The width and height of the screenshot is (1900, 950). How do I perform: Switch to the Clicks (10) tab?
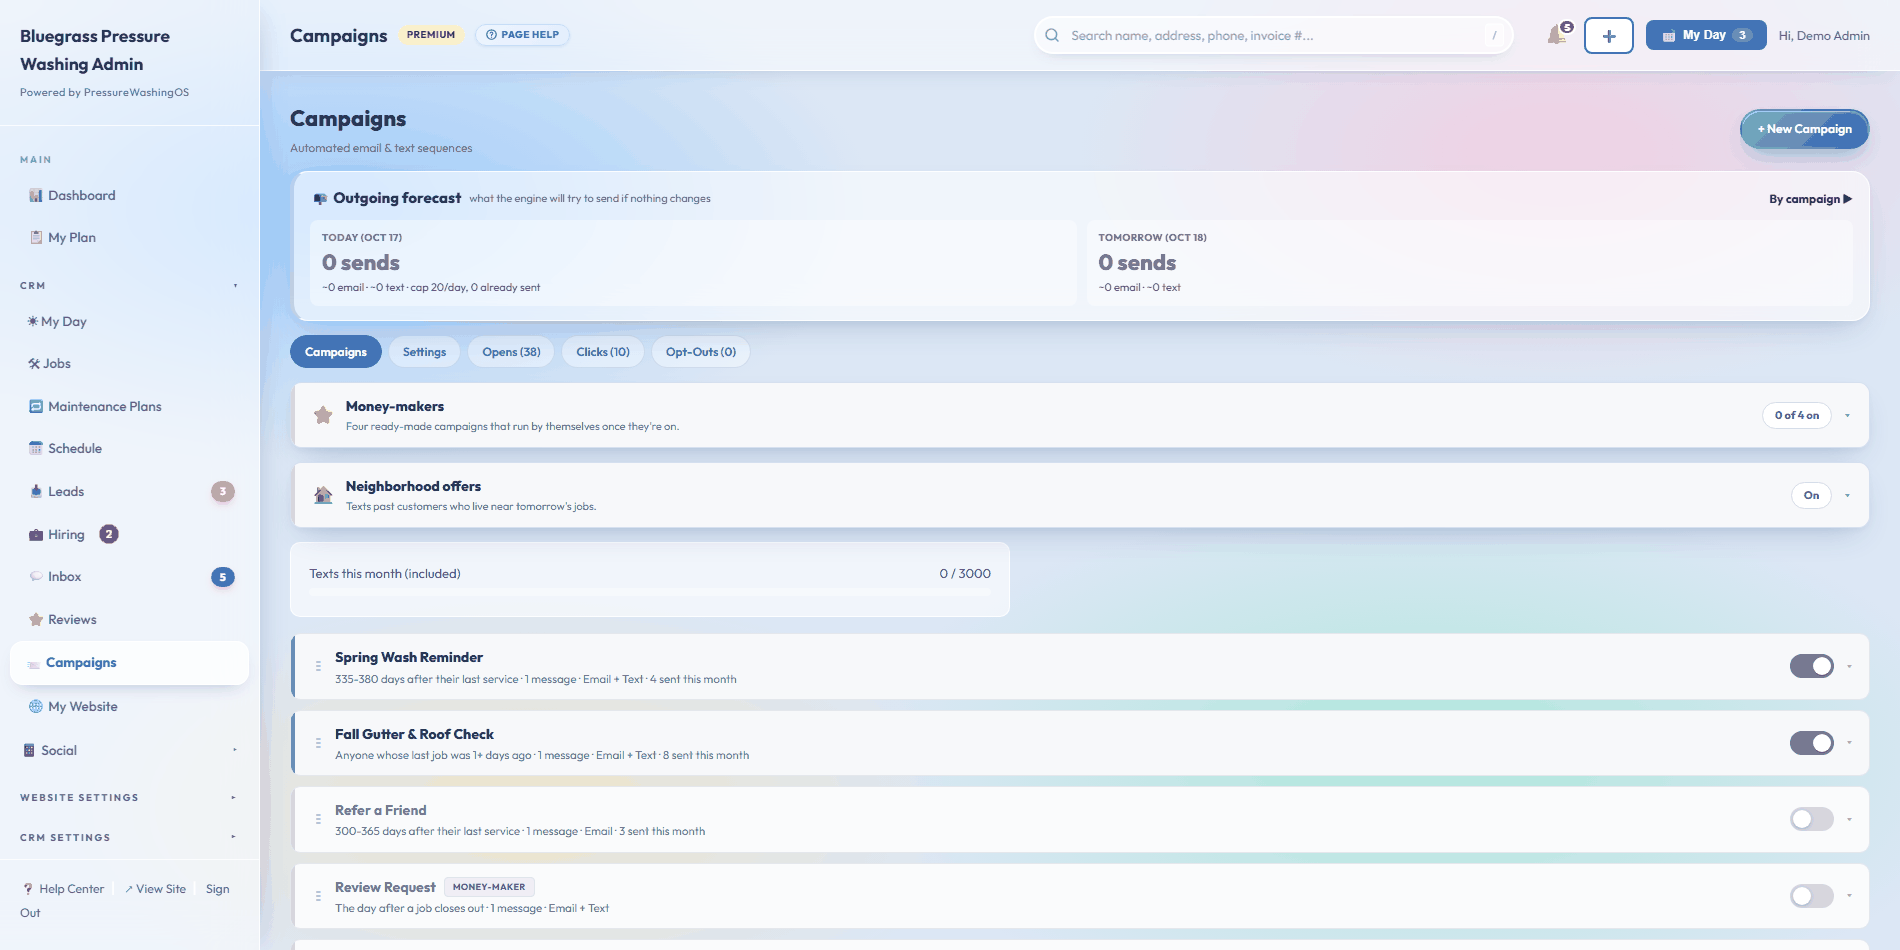(603, 352)
